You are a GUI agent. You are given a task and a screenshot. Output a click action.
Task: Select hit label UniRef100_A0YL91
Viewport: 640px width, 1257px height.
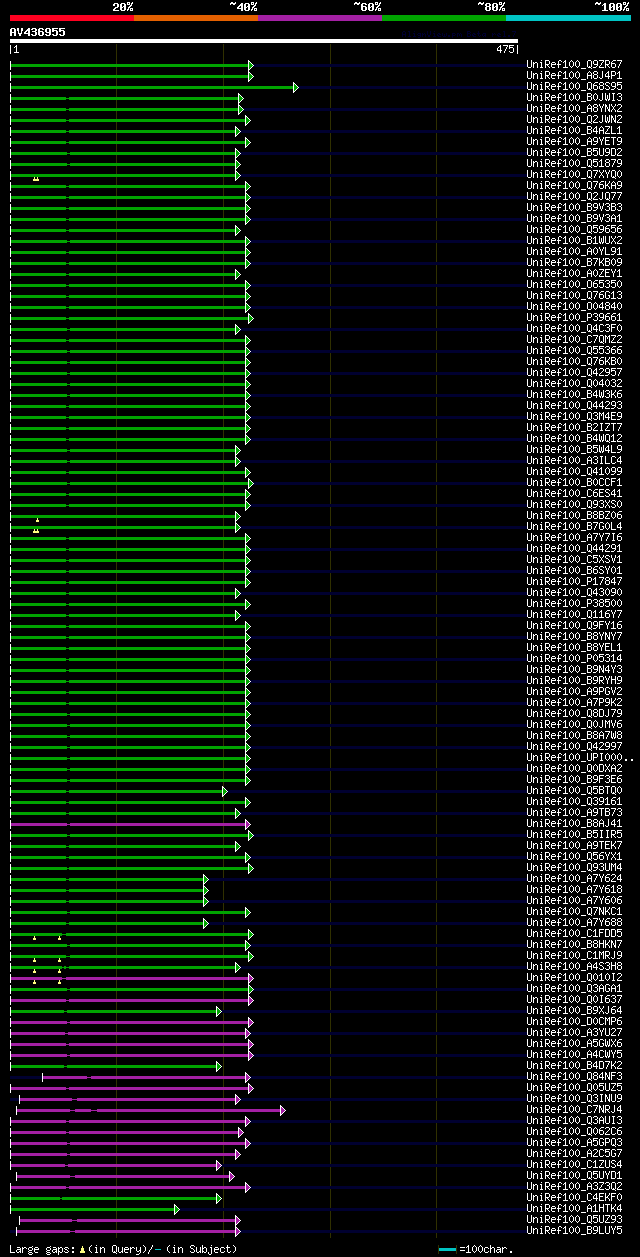[x=574, y=251]
